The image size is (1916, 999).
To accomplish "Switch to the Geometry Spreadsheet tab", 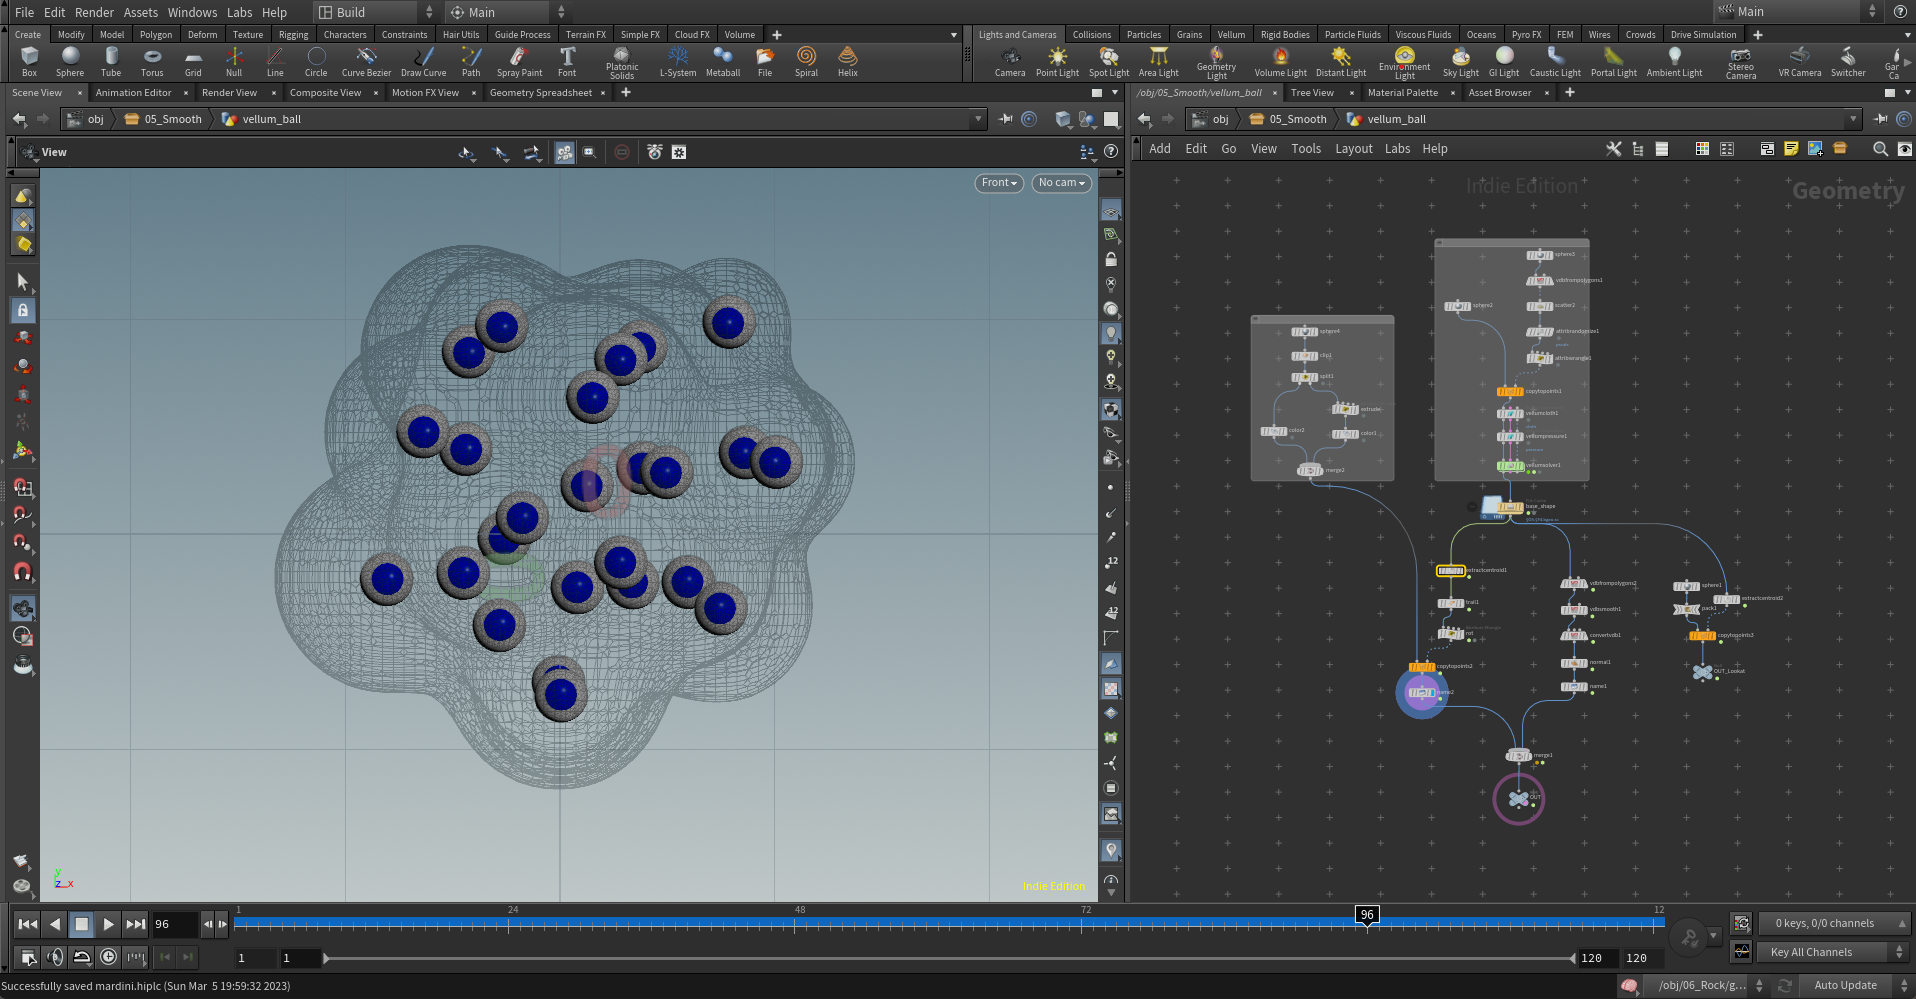I will (x=540, y=93).
